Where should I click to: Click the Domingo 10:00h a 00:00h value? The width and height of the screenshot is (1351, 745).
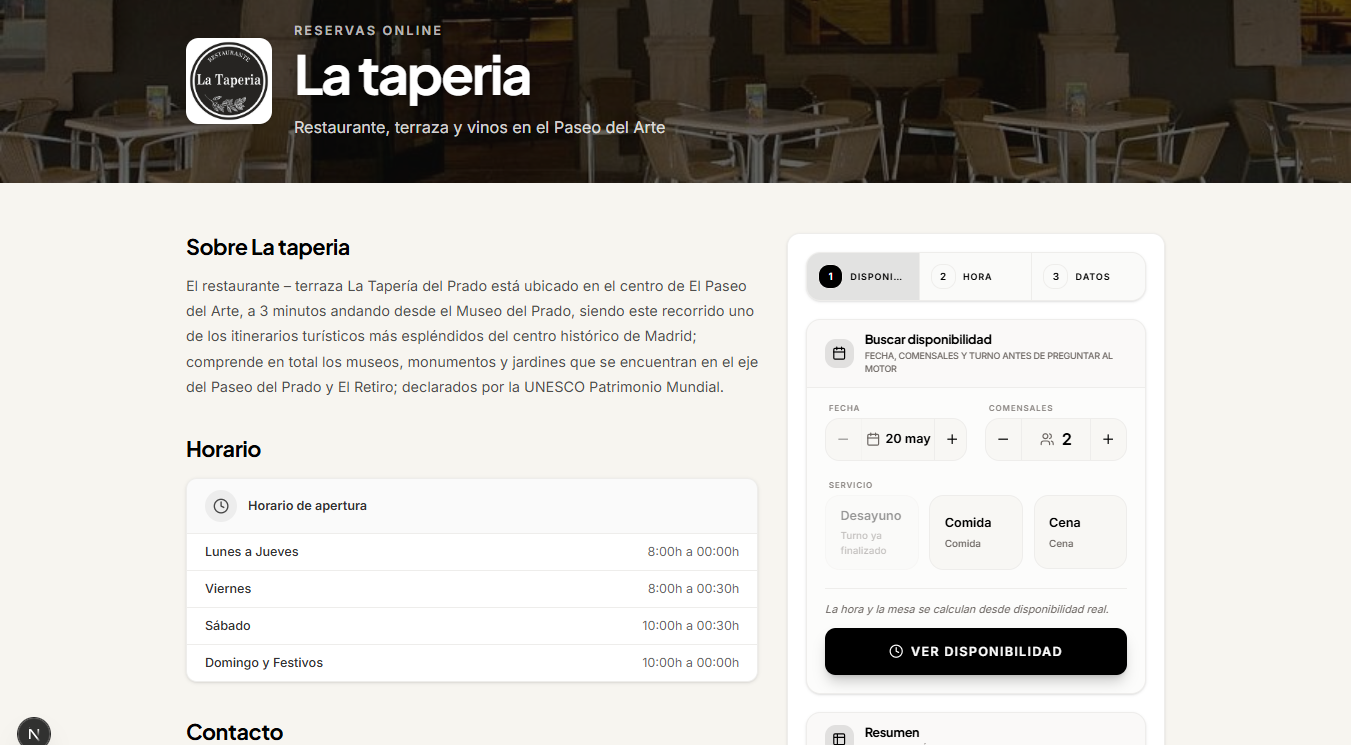(x=690, y=663)
